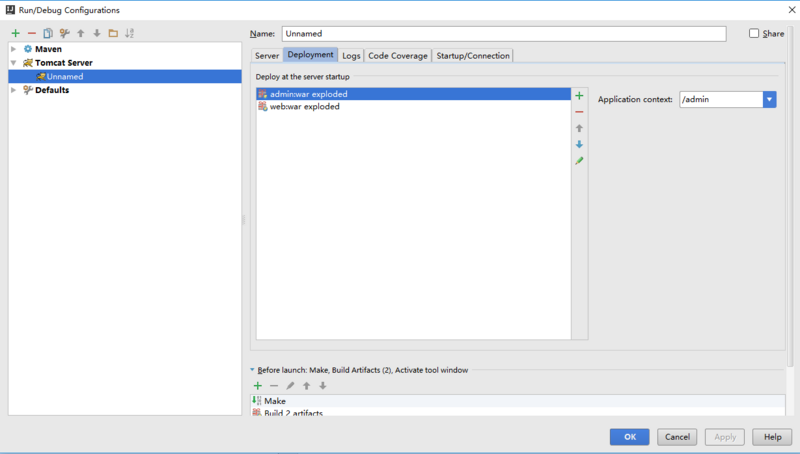Expand the Defaults node
This screenshot has width=800, height=454.
14,90
